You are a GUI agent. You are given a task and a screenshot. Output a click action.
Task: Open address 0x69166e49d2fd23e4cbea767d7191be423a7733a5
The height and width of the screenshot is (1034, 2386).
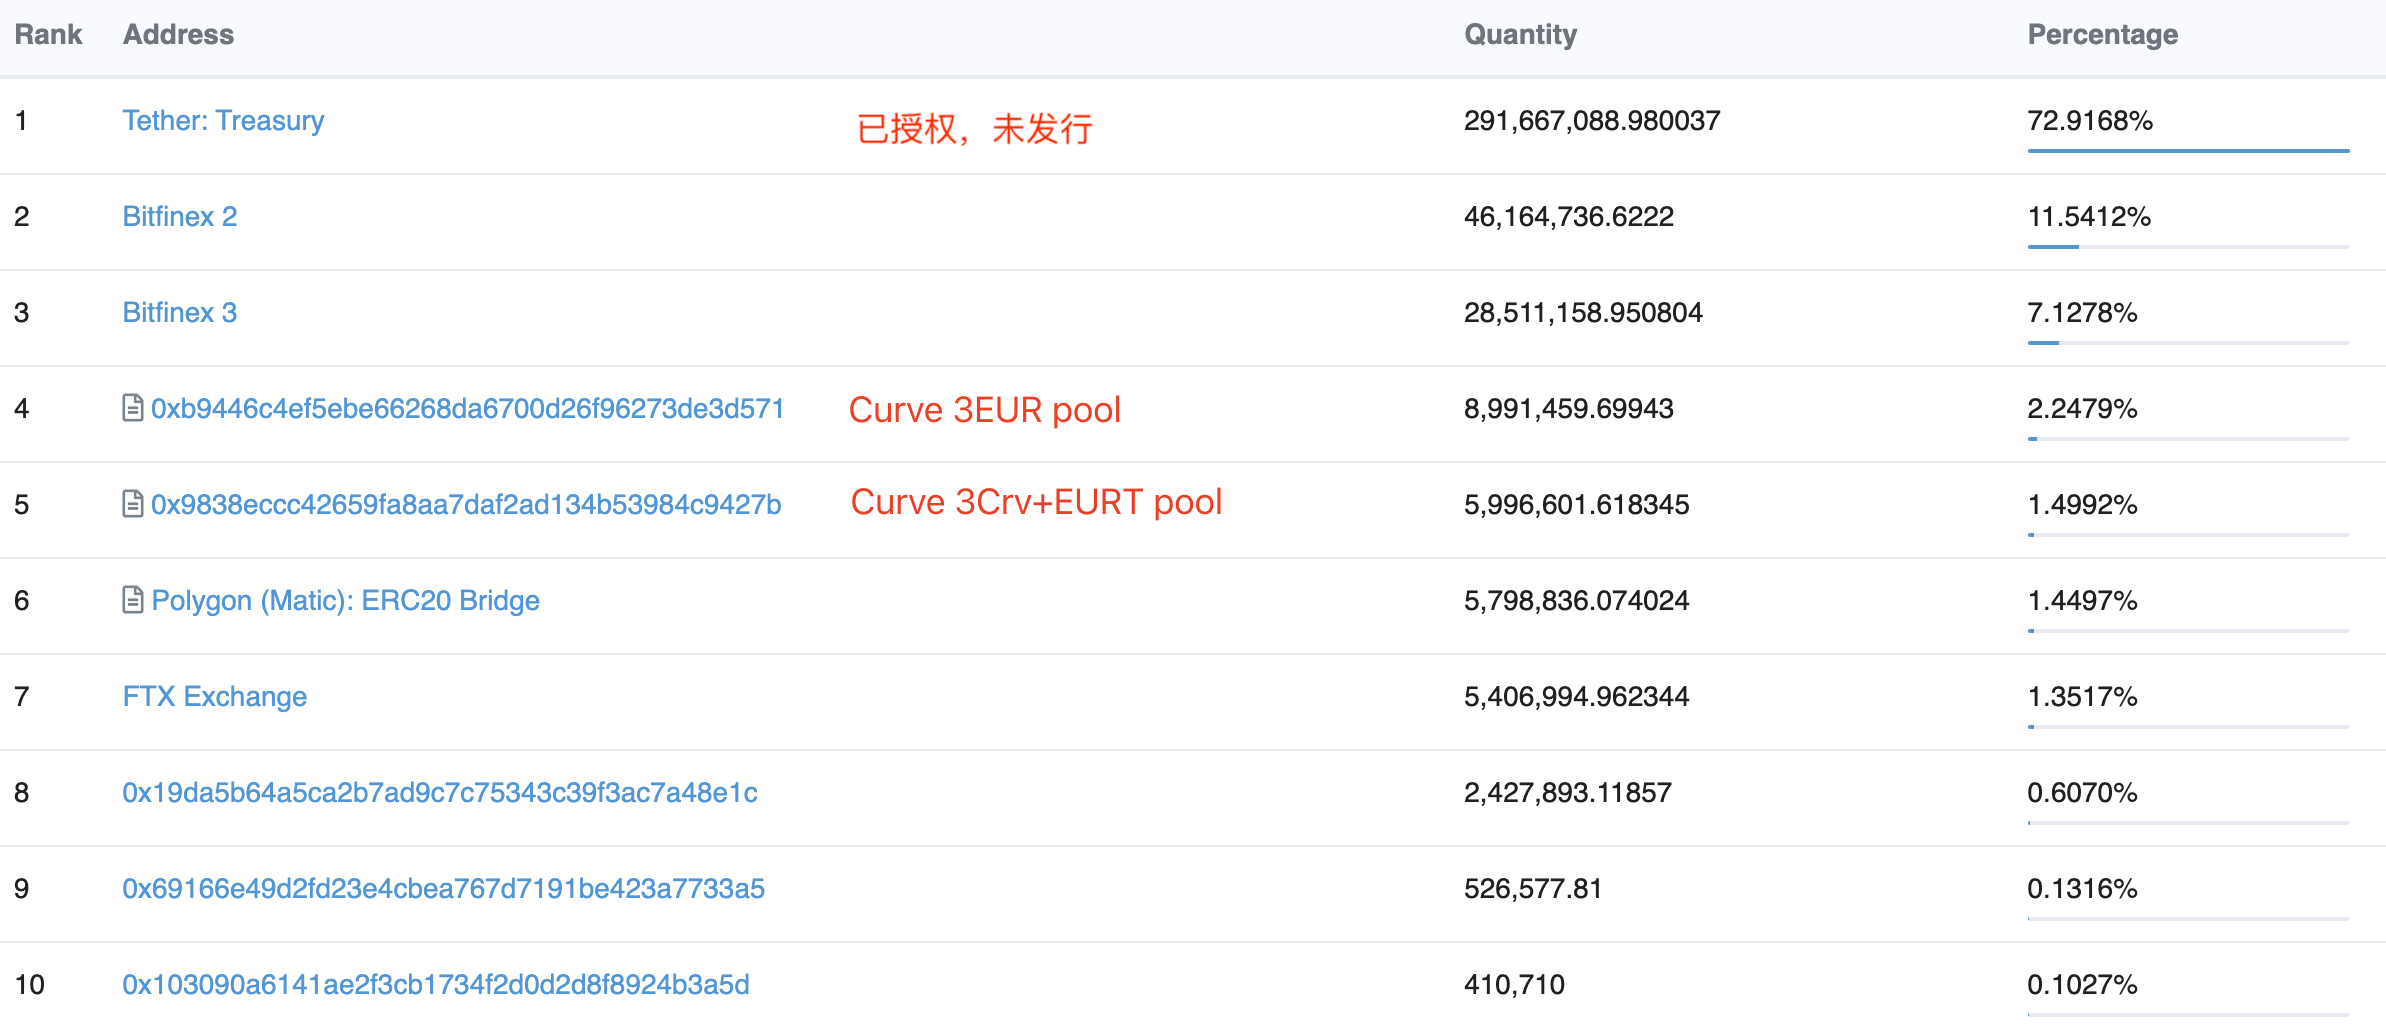tap(444, 889)
